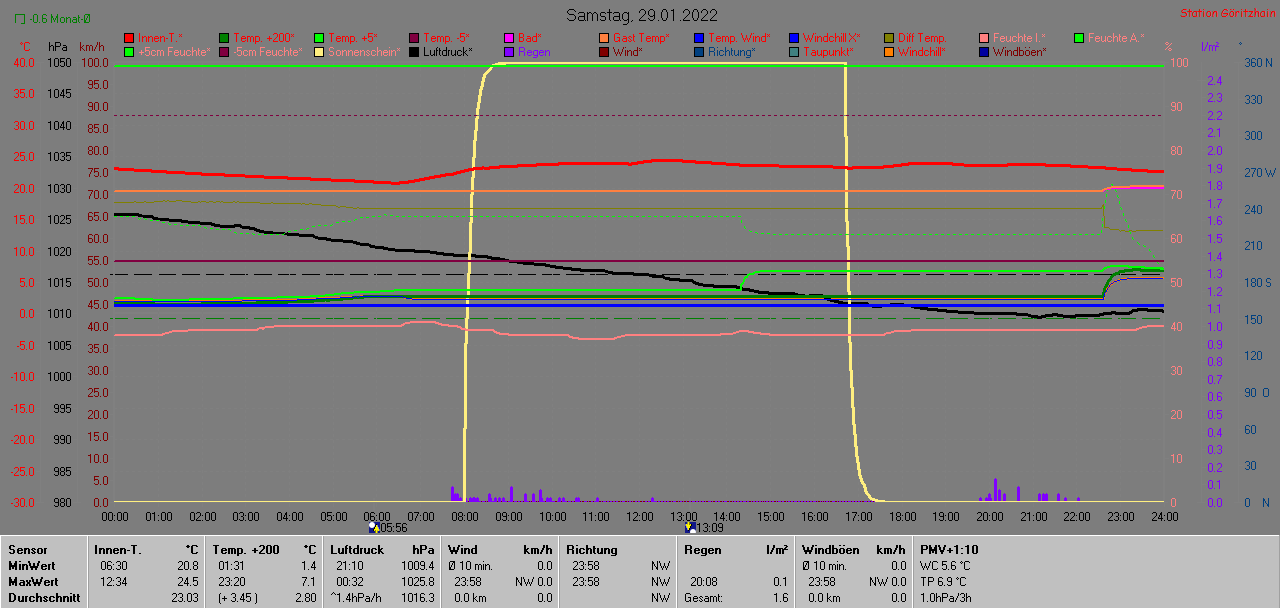Select the dark red Wind legend entry
The height and width of the screenshot is (608, 1280).
[621, 51]
